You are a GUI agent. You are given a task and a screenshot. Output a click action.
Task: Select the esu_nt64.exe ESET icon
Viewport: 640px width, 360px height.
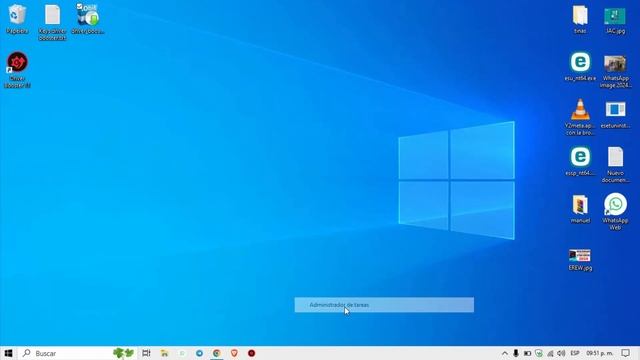pos(580,66)
